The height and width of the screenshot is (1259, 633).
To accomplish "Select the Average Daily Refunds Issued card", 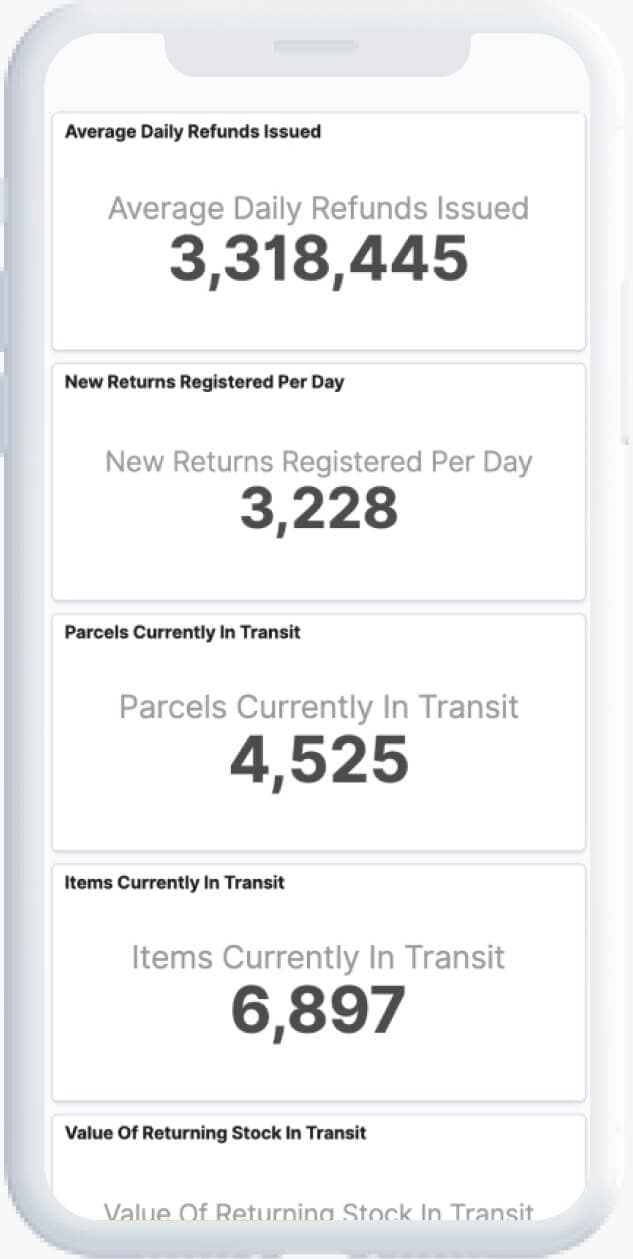I will 318,232.
